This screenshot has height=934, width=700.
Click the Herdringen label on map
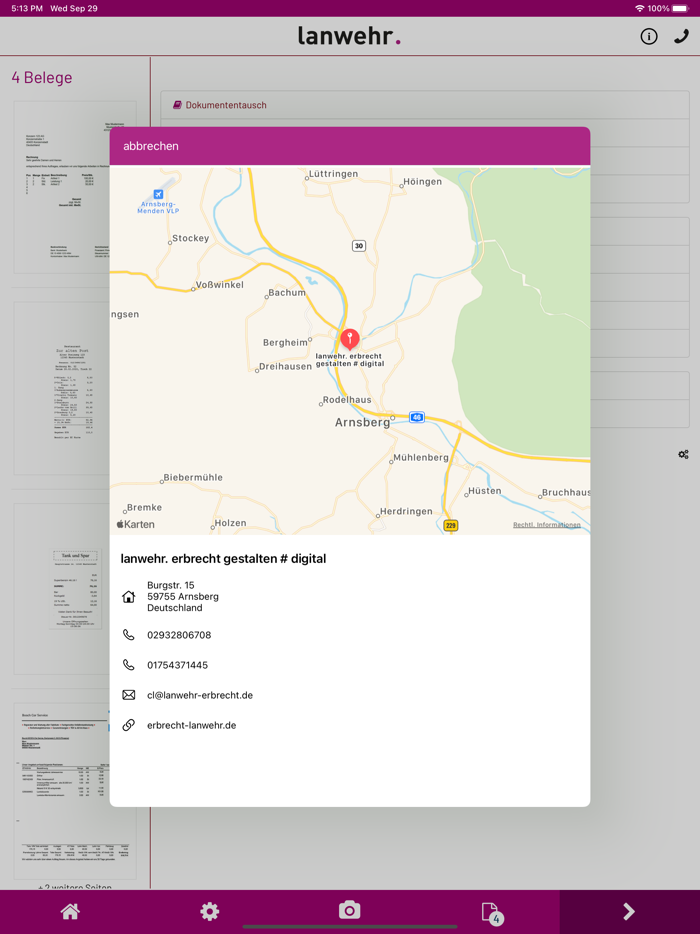(x=406, y=511)
